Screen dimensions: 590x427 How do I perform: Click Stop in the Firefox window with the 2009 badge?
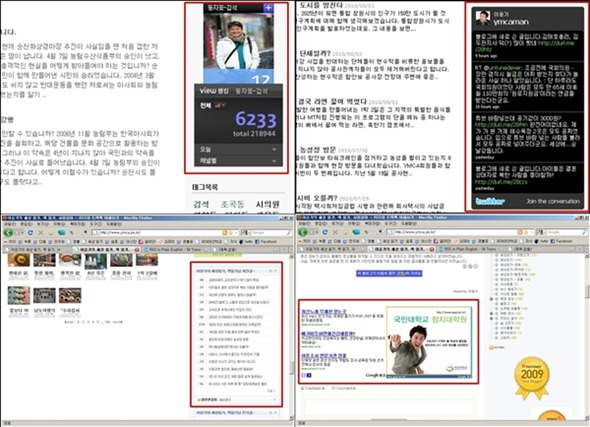click(335, 232)
